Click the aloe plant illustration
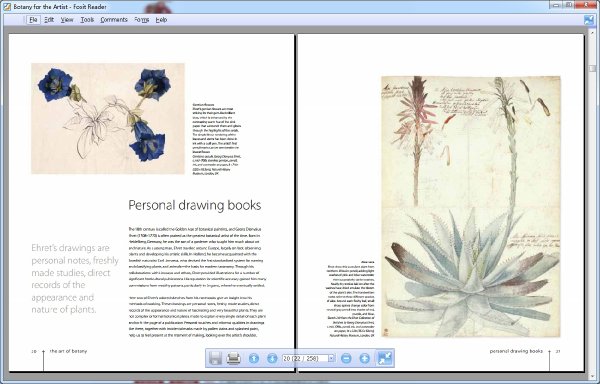Image resolution: width=600 pixels, height=384 pixels. [471, 207]
